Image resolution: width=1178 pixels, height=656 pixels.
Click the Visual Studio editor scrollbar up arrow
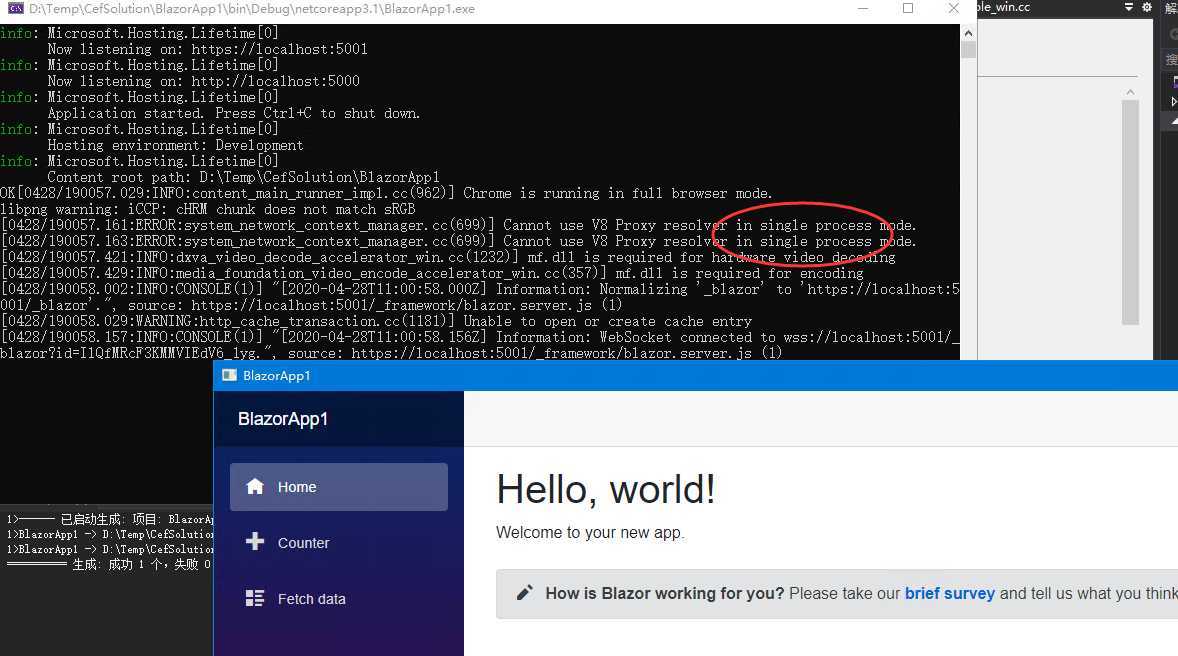(1130, 92)
